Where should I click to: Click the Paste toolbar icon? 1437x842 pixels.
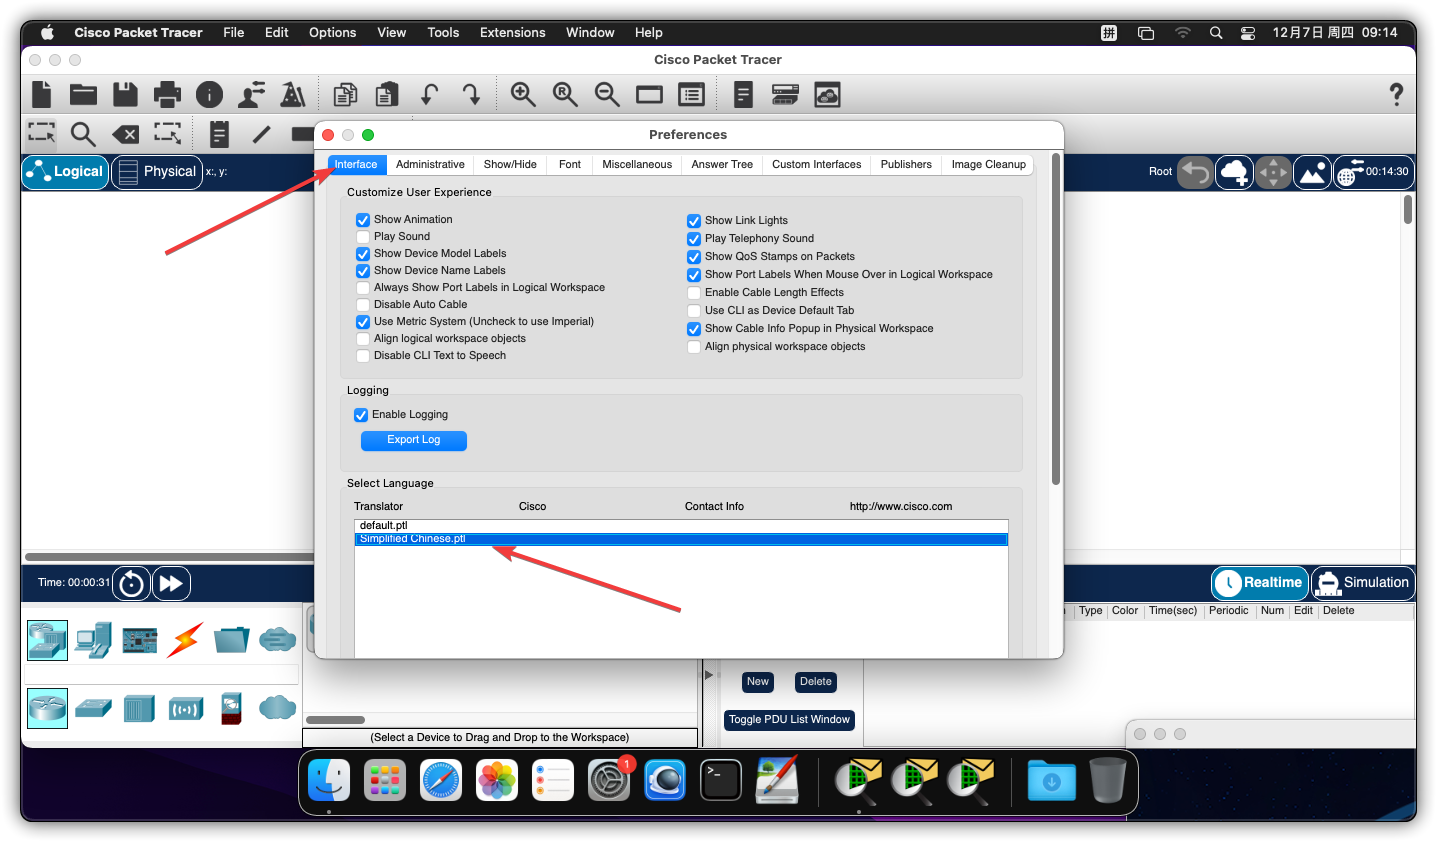click(x=387, y=95)
